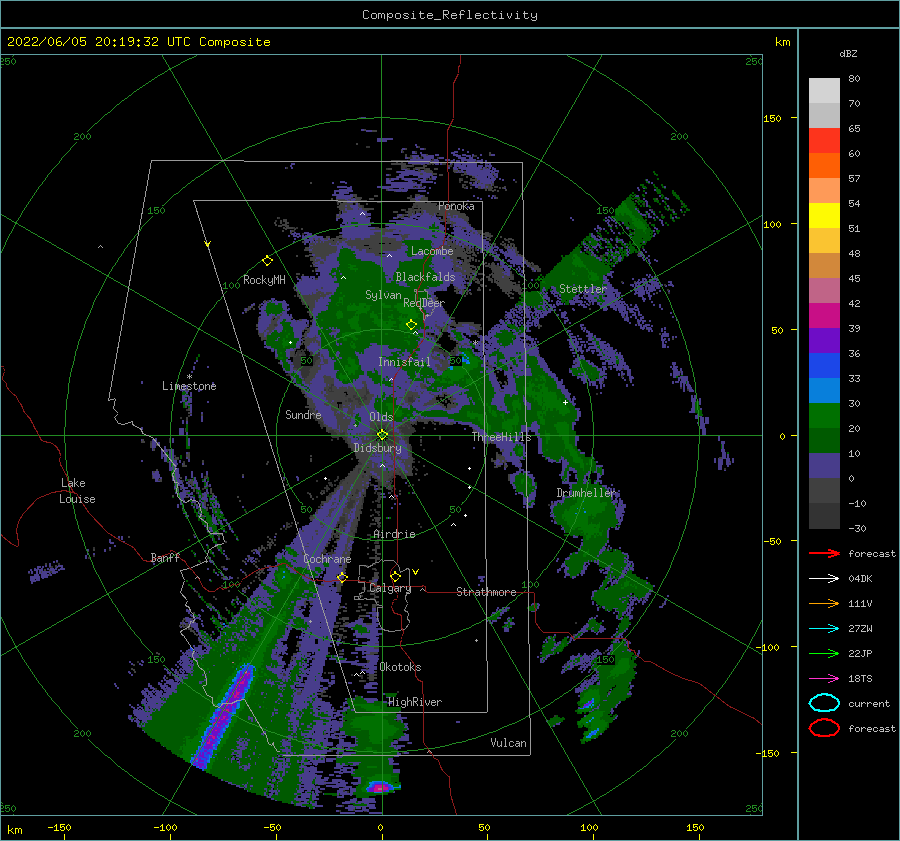Click the ThreeHills label
Image resolution: width=900 pixels, height=841 pixels.
coord(502,437)
